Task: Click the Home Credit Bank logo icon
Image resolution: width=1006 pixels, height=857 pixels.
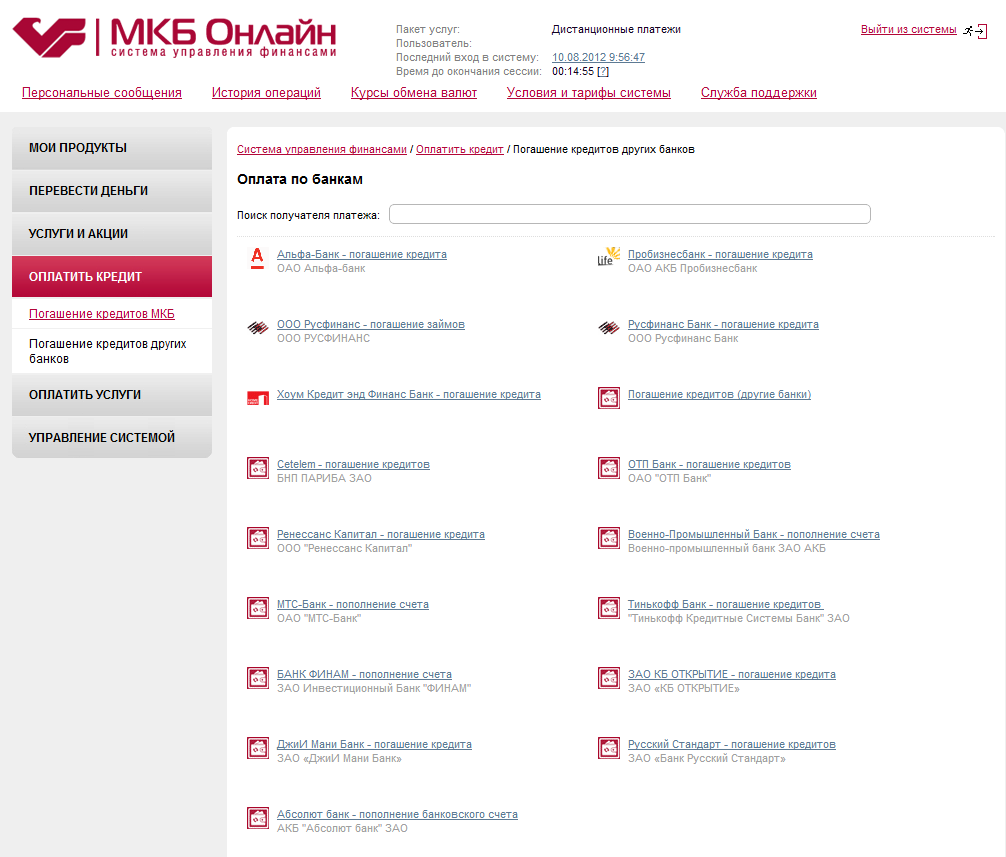Action: [258, 398]
